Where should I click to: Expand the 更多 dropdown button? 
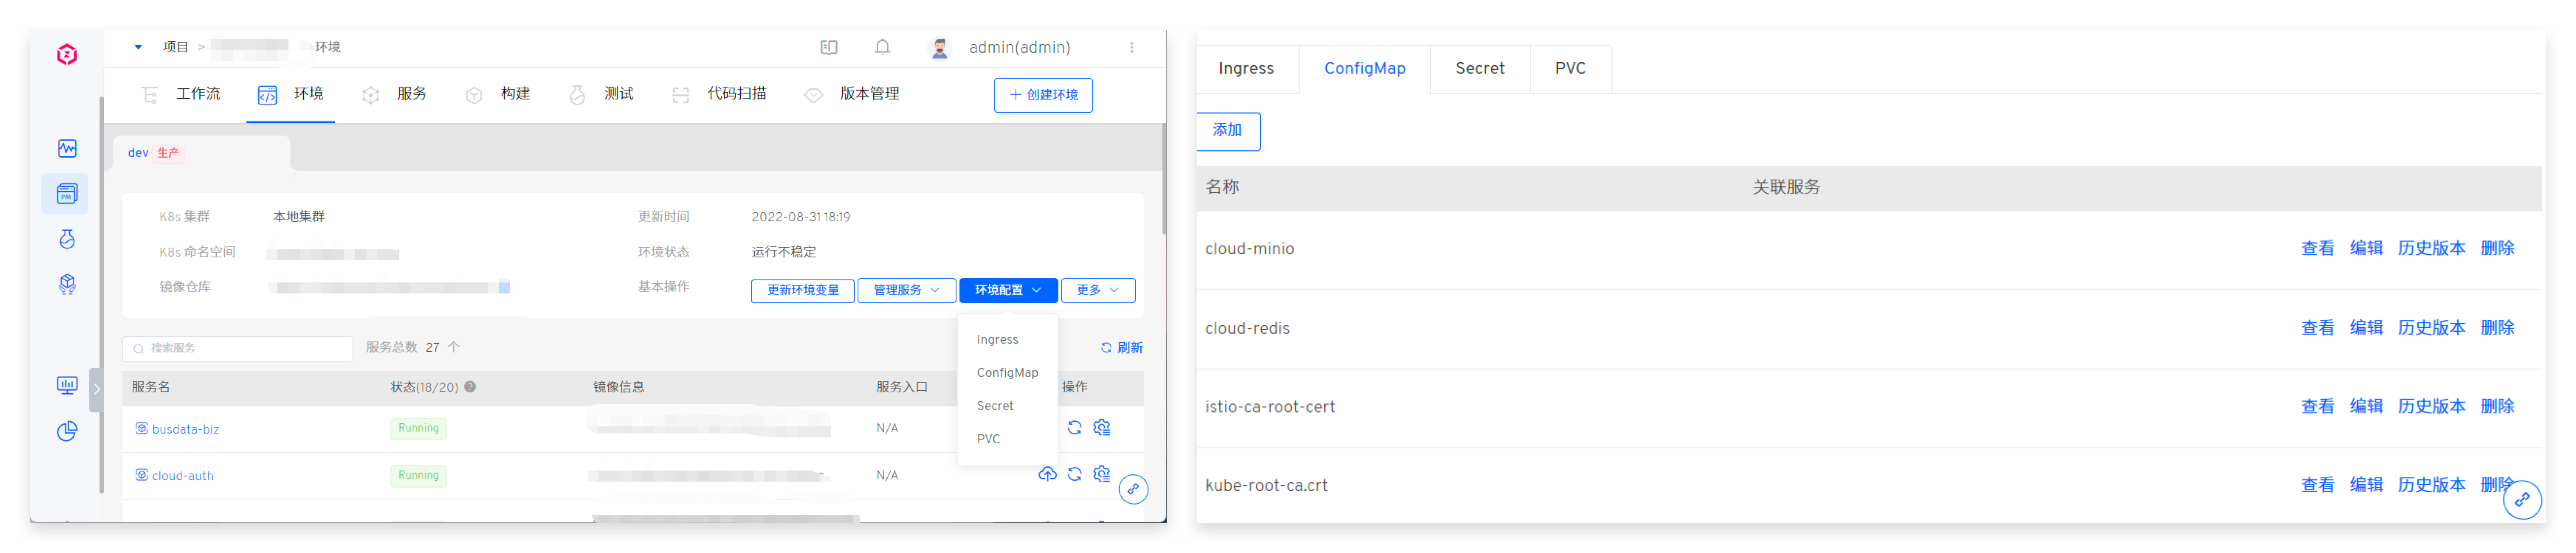point(1097,290)
